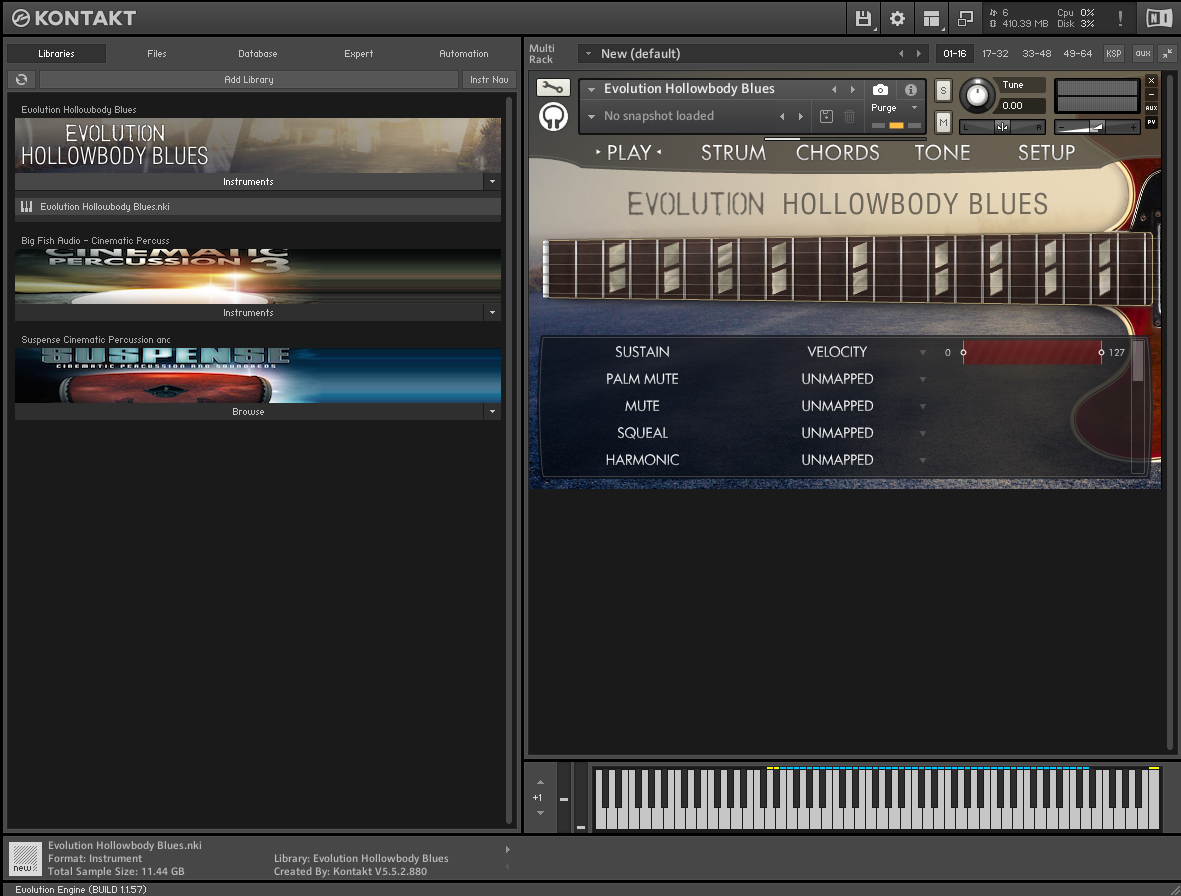Shift keyboard octave down with the arrow
This screenshot has height=896, width=1181.
540,813
